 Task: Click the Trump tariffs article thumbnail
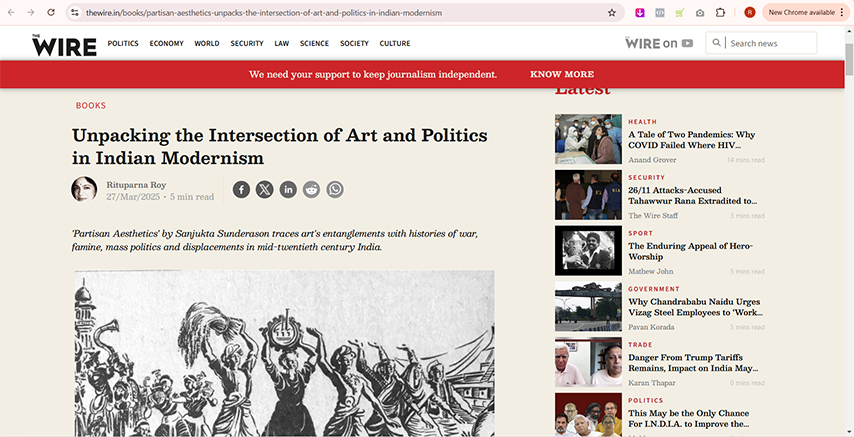point(588,362)
